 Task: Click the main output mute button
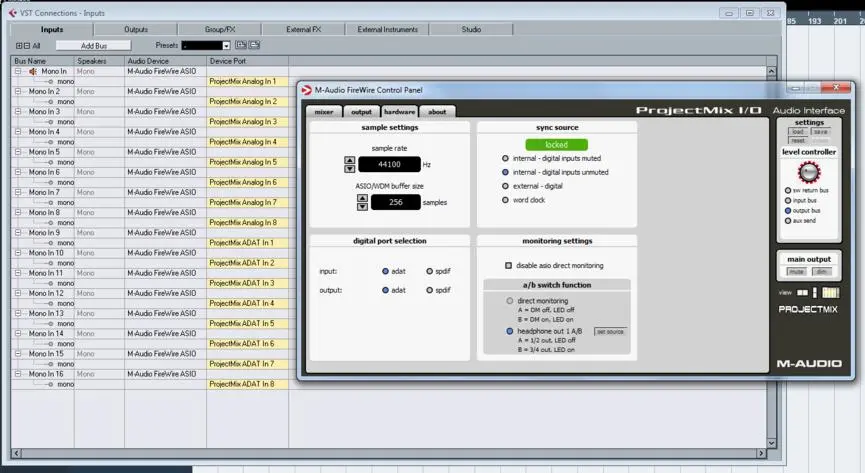(796, 272)
